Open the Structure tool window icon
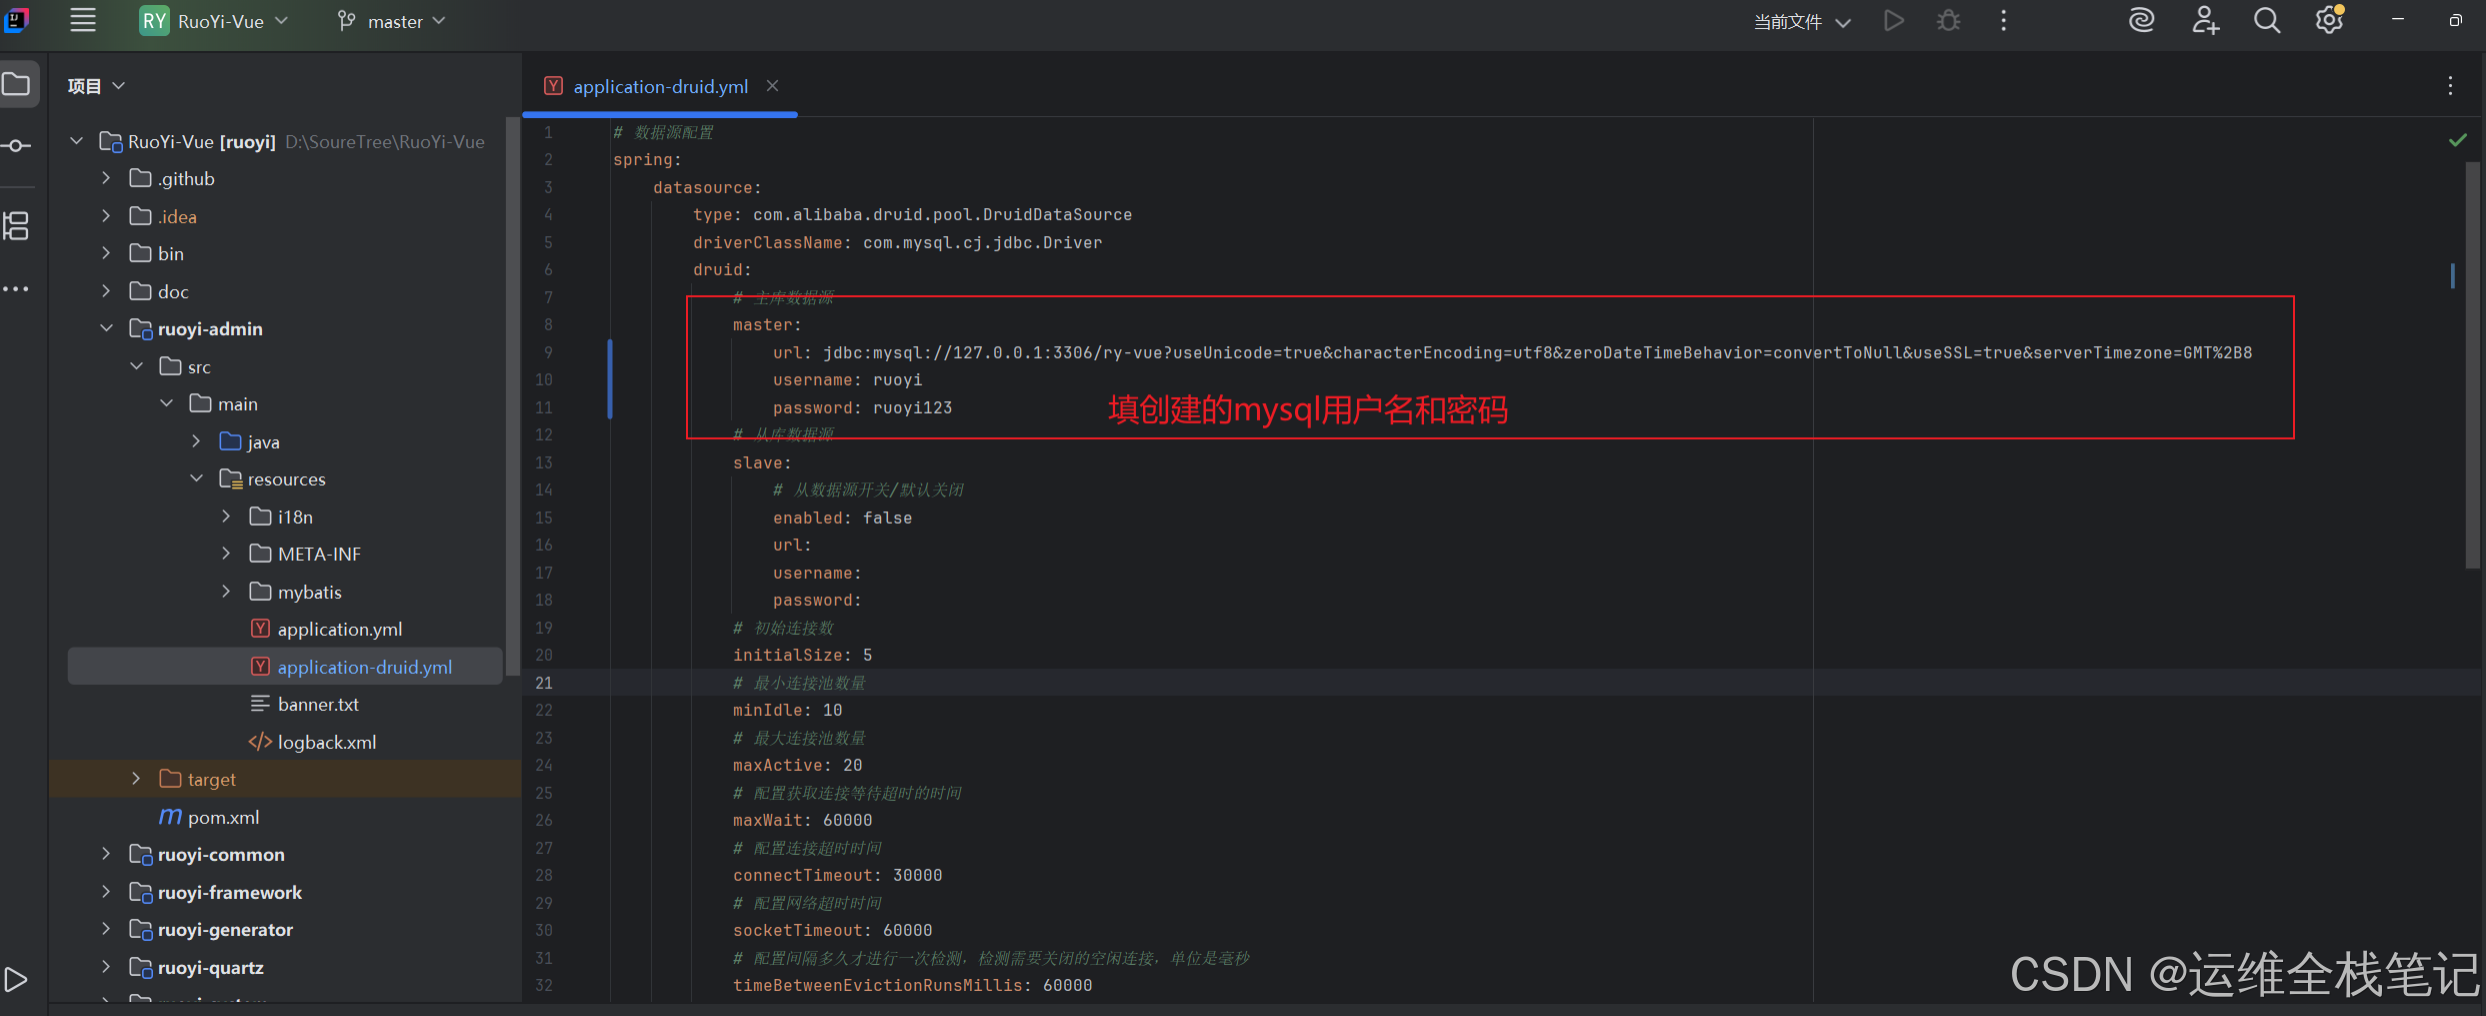Image resolution: width=2486 pixels, height=1016 pixels. [x=17, y=226]
